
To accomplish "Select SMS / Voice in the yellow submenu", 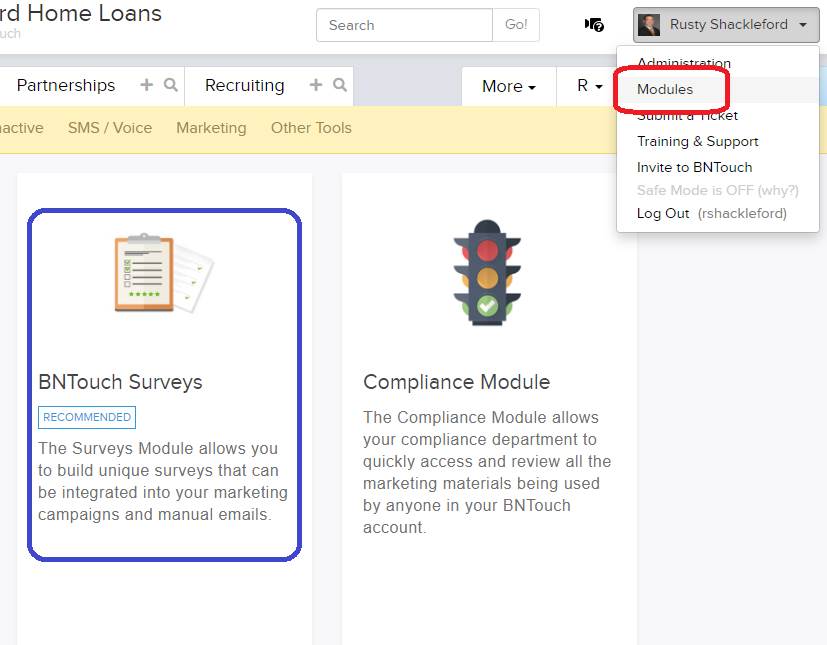I will (x=110, y=128).
